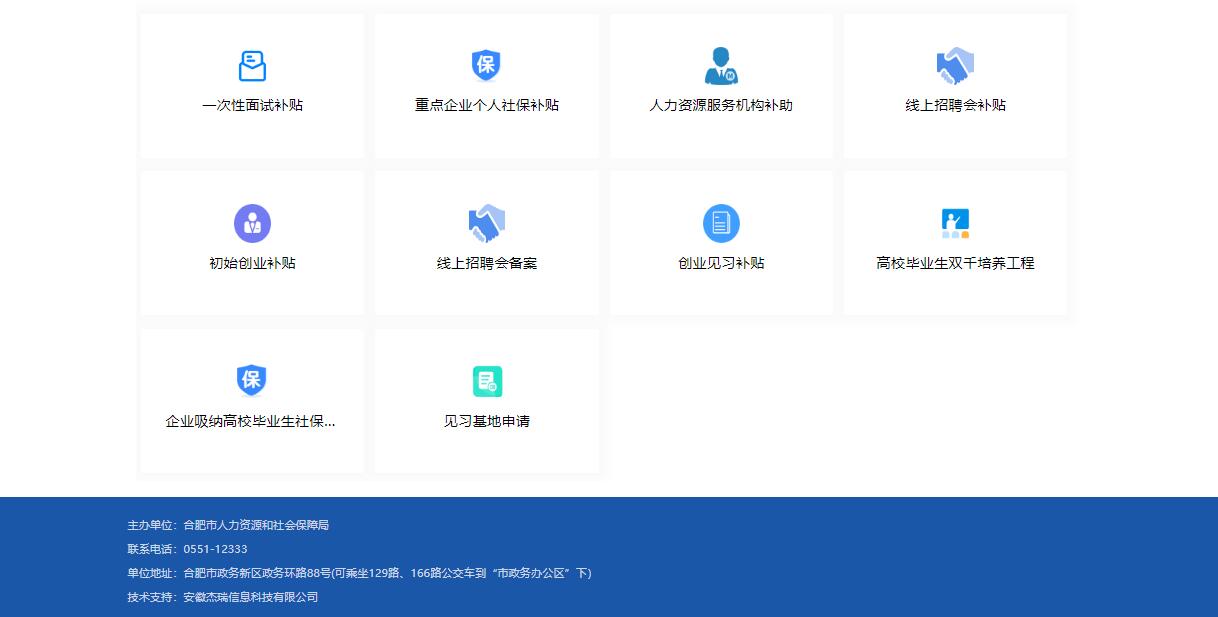Open the 一次性面试补贴 text link
Screen dimensions: 1218x617
pos(252,105)
